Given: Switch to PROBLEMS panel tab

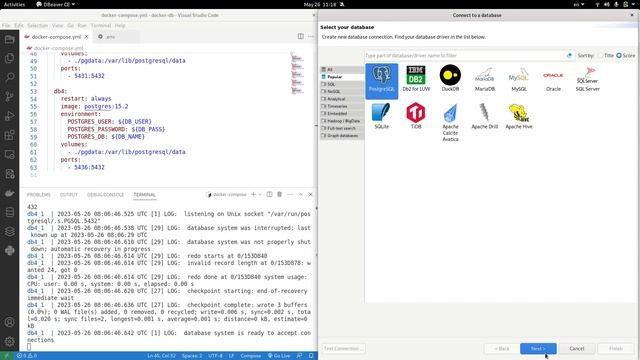Looking at the screenshot, I should tap(39, 195).
